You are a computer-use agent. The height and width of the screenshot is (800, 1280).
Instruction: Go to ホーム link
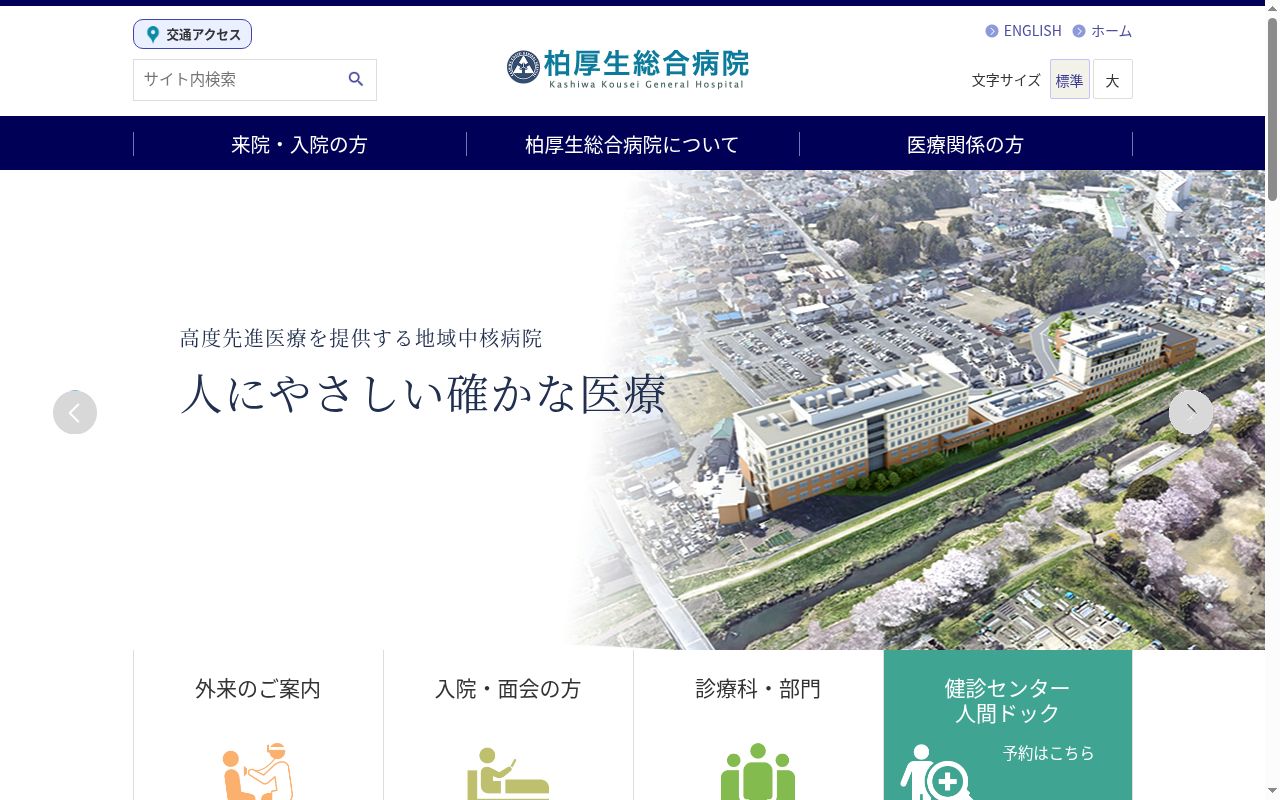click(x=1111, y=31)
